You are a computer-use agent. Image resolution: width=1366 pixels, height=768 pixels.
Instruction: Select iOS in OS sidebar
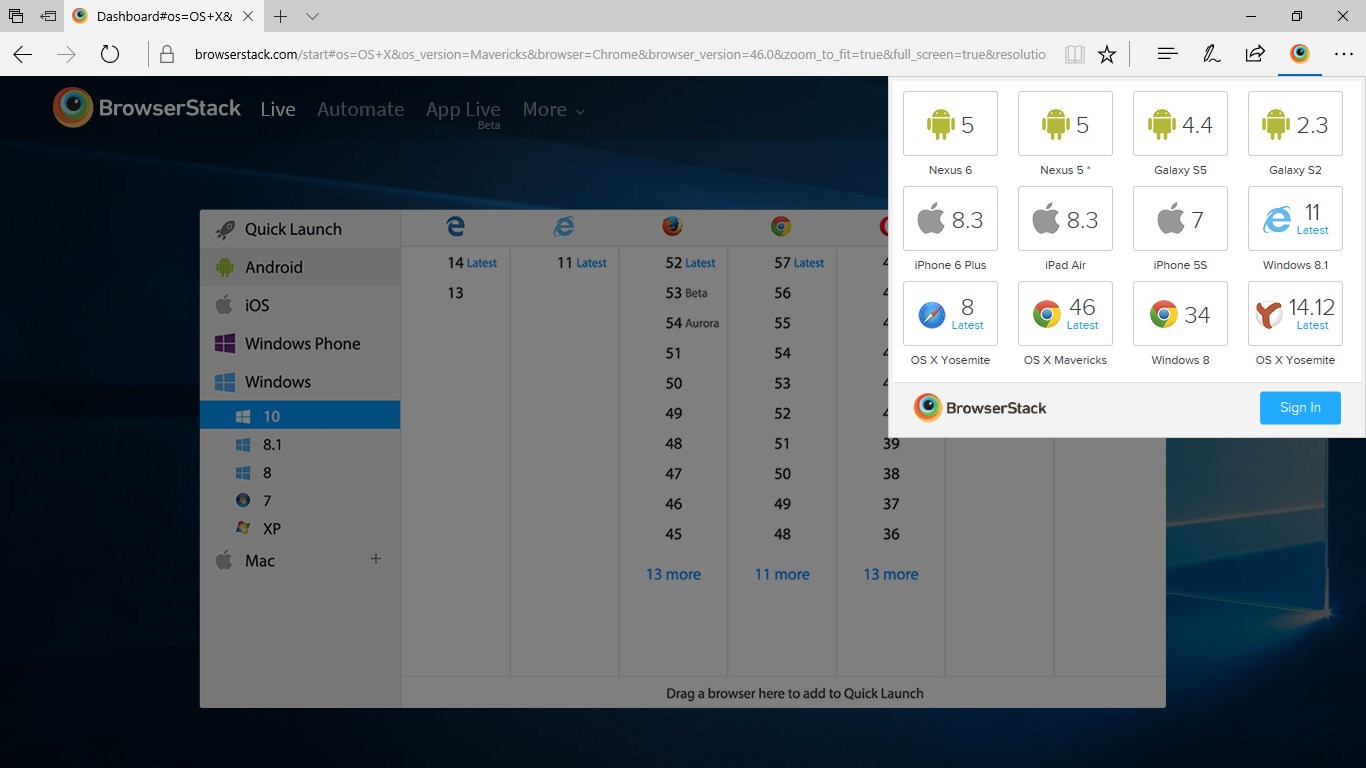pos(300,305)
